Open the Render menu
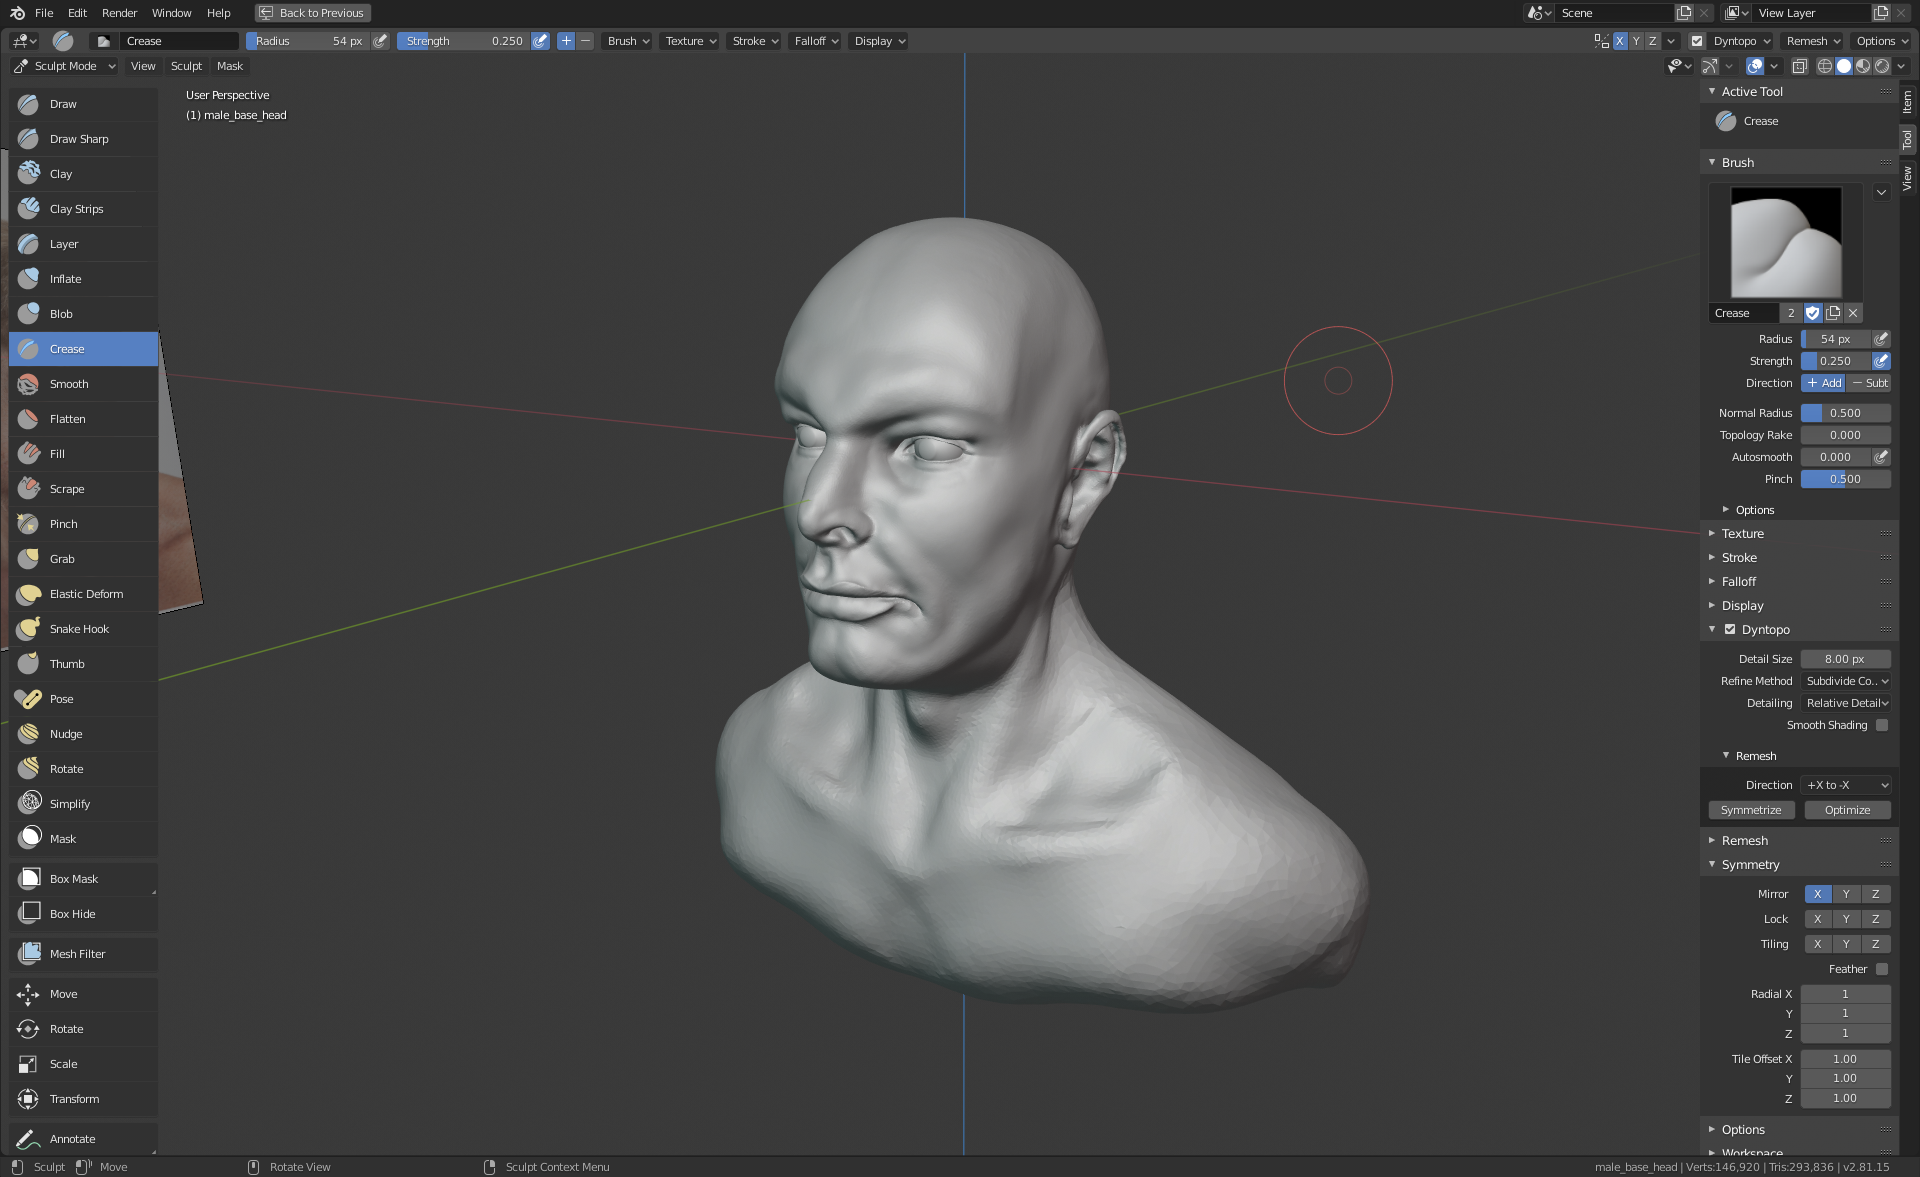Image resolution: width=1920 pixels, height=1177 pixels. [119, 13]
